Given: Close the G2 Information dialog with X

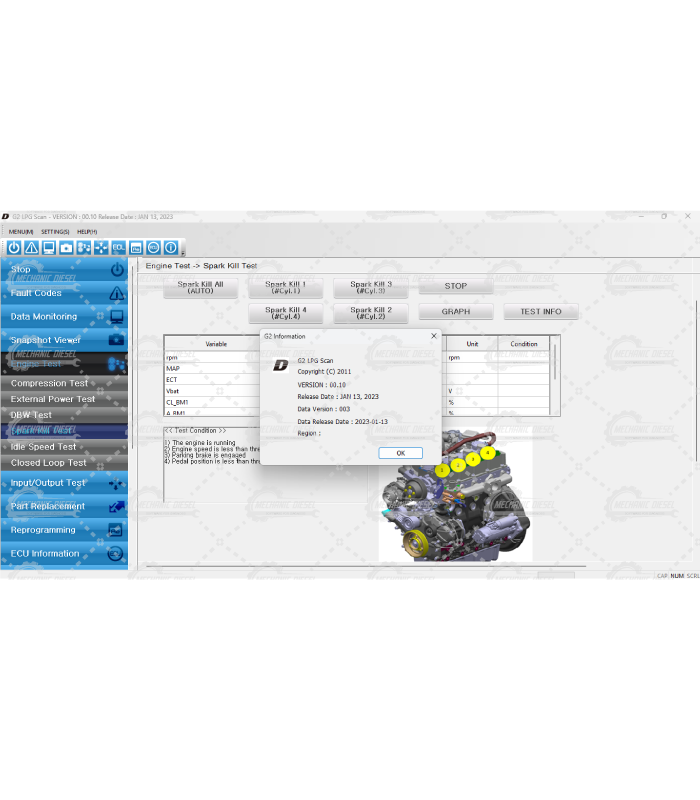Looking at the screenshot, I should pos(433,336).
